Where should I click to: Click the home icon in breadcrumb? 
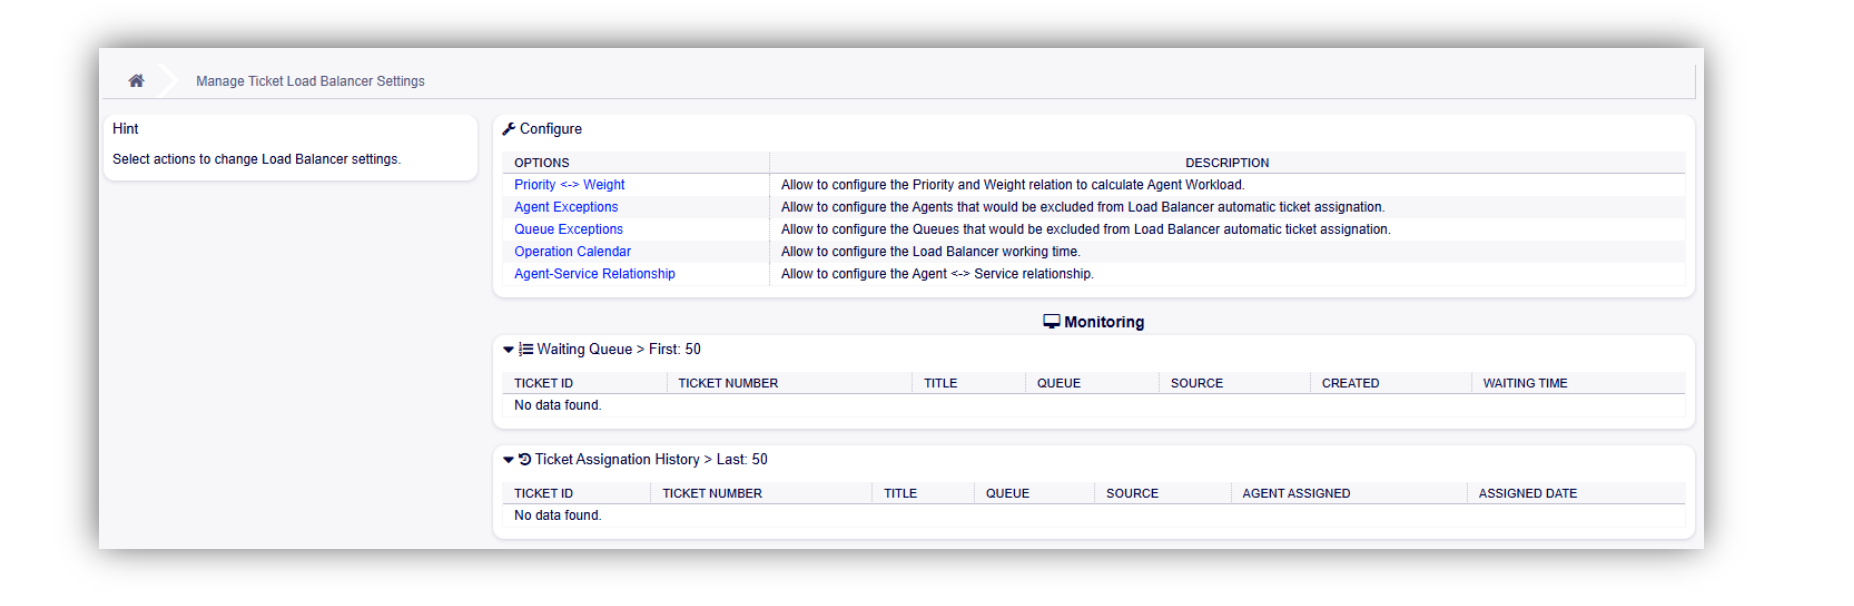click(136, 81)
